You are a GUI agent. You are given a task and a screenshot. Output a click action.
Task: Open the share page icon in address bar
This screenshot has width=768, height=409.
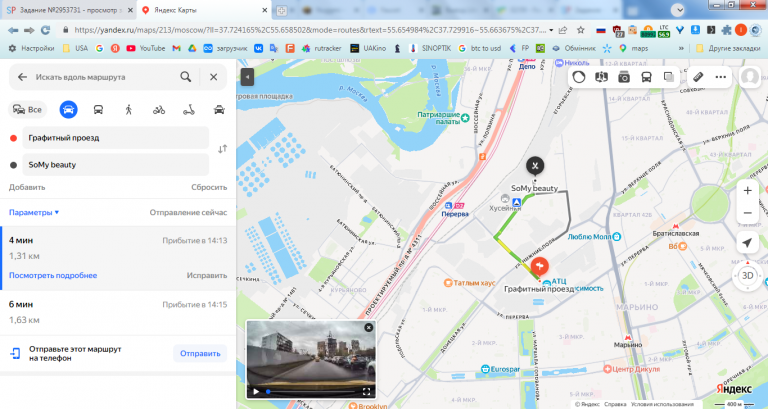tap(563, 30)
